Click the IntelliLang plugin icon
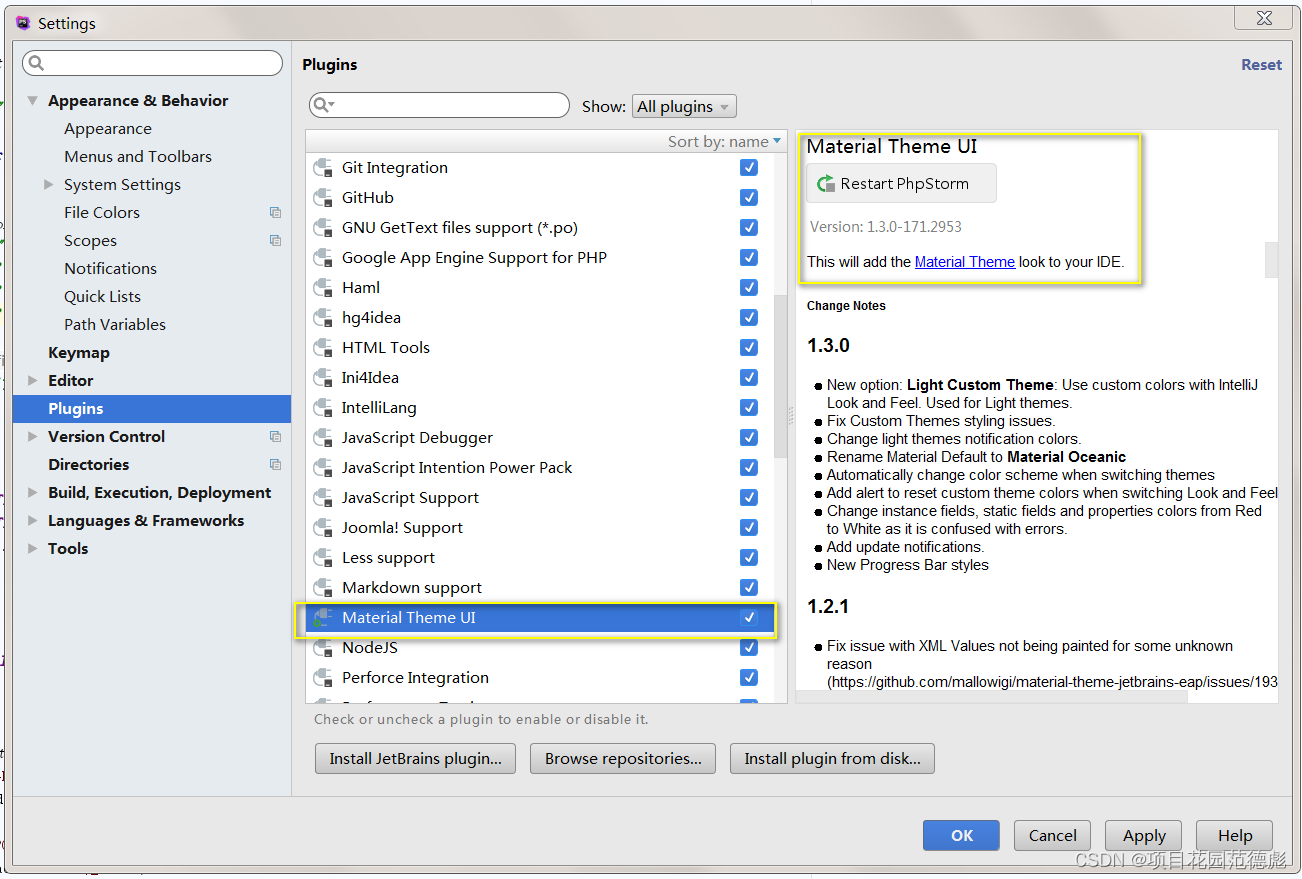 [x=323, y=408]
